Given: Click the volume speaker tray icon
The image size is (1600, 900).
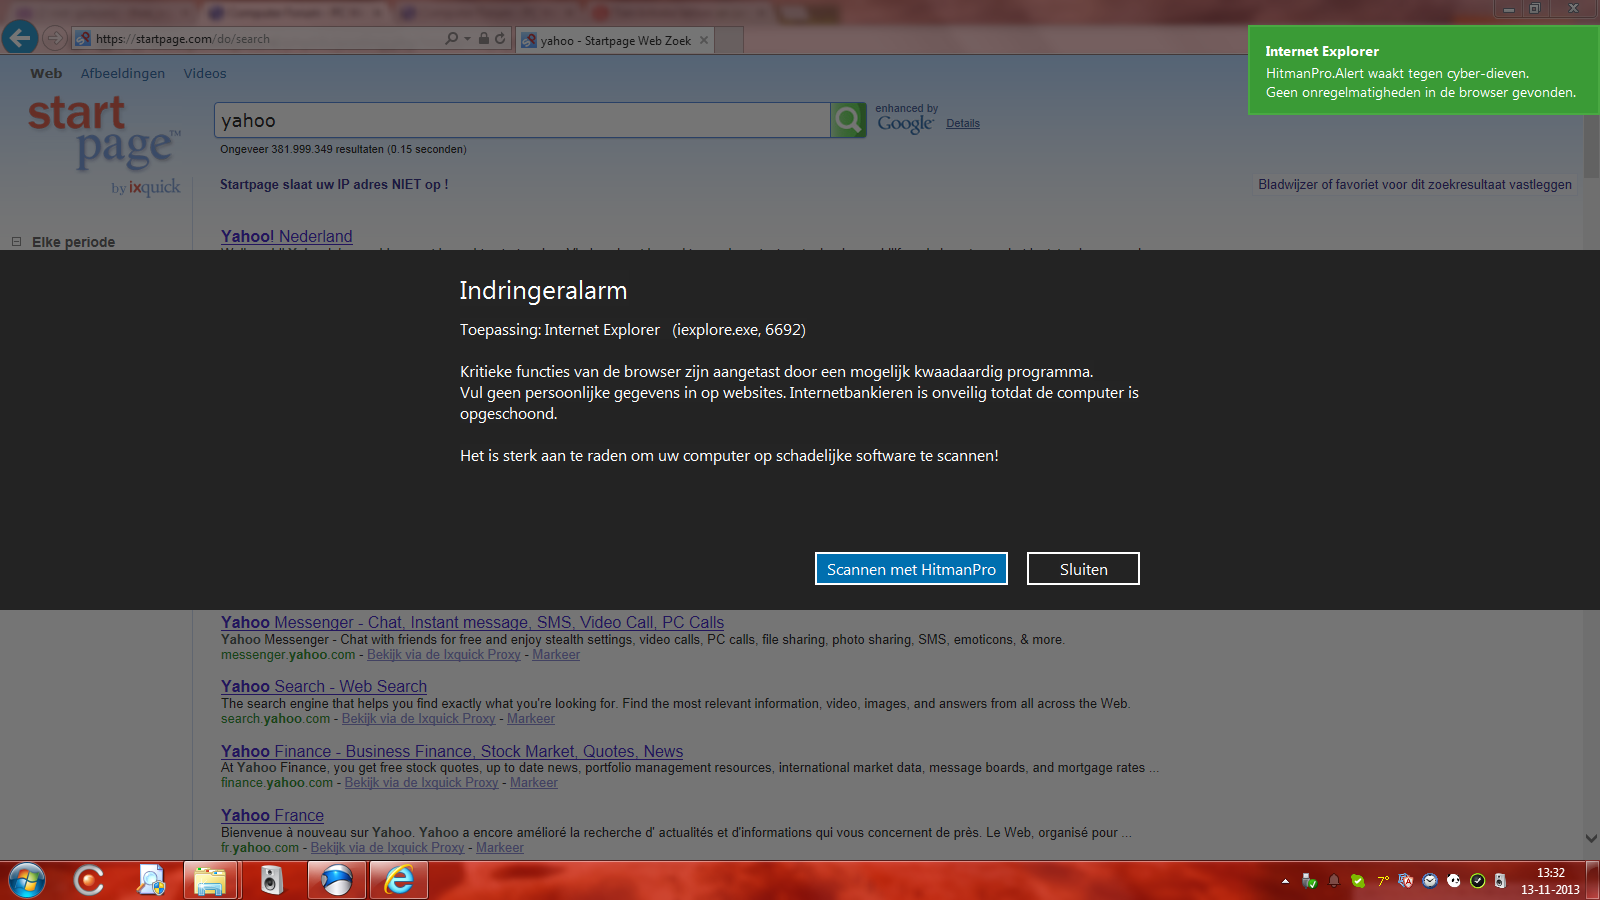Looking at the screenshot, I should tap(1500, 881).
